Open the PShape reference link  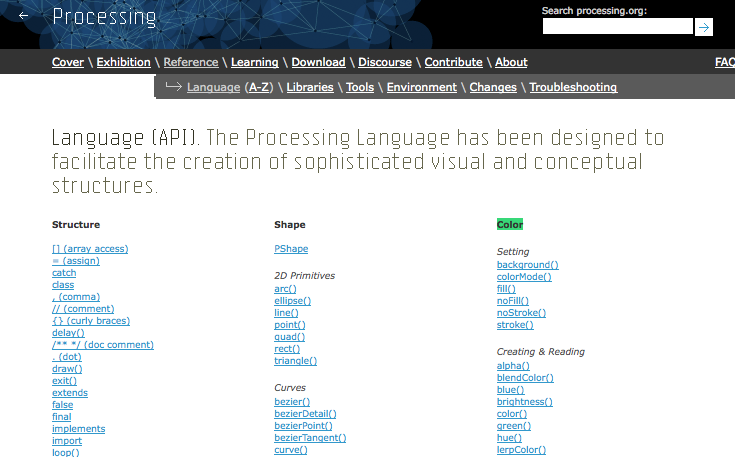pos(291,249)
